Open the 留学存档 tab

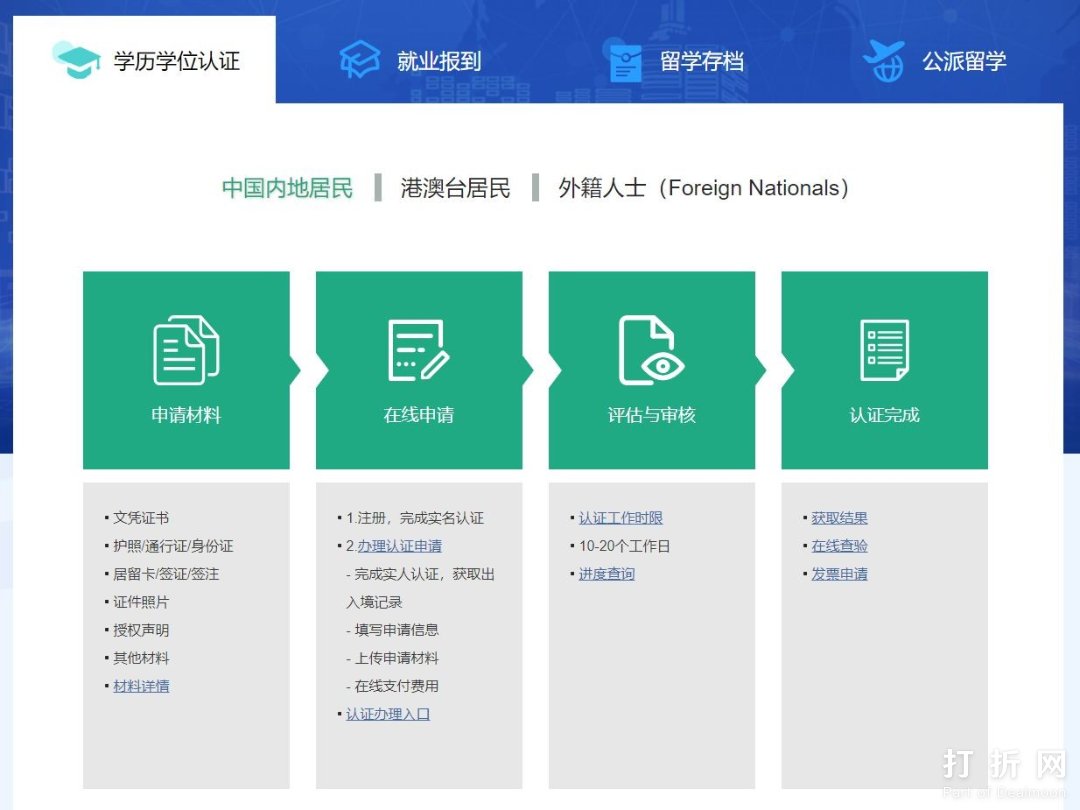(x=701, y=61)
